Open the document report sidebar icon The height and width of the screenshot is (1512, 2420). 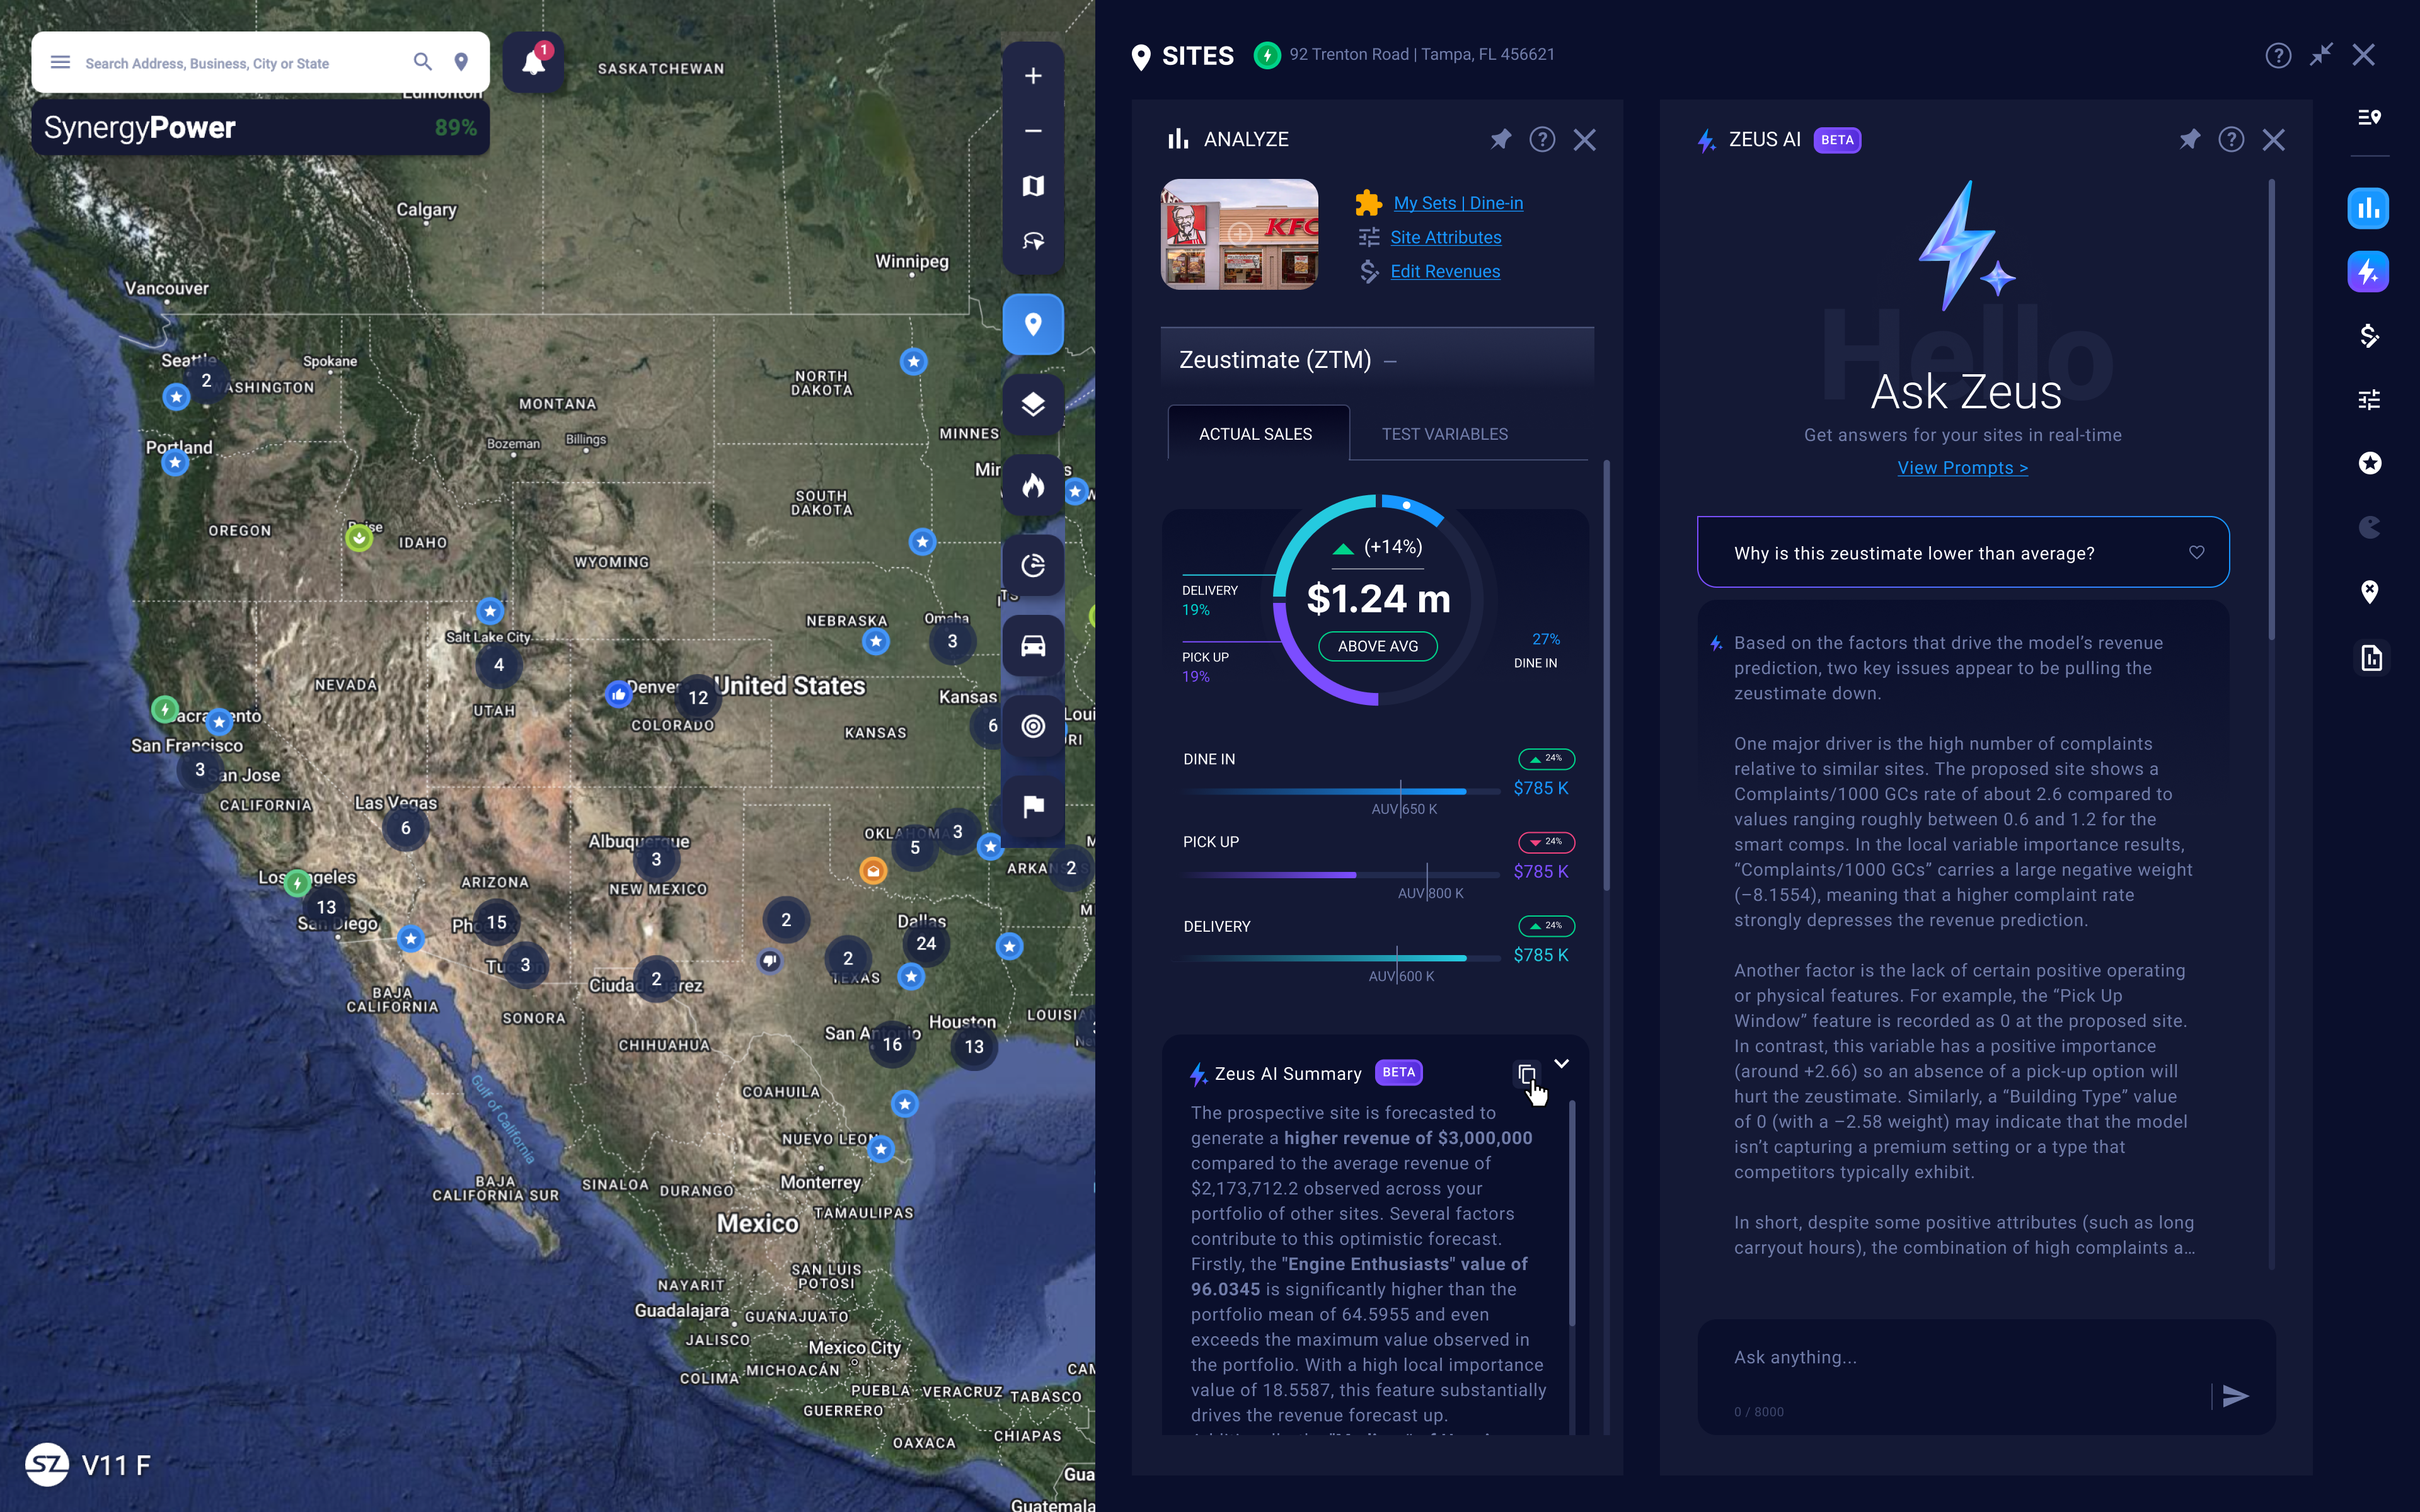tap(2371, 658)
